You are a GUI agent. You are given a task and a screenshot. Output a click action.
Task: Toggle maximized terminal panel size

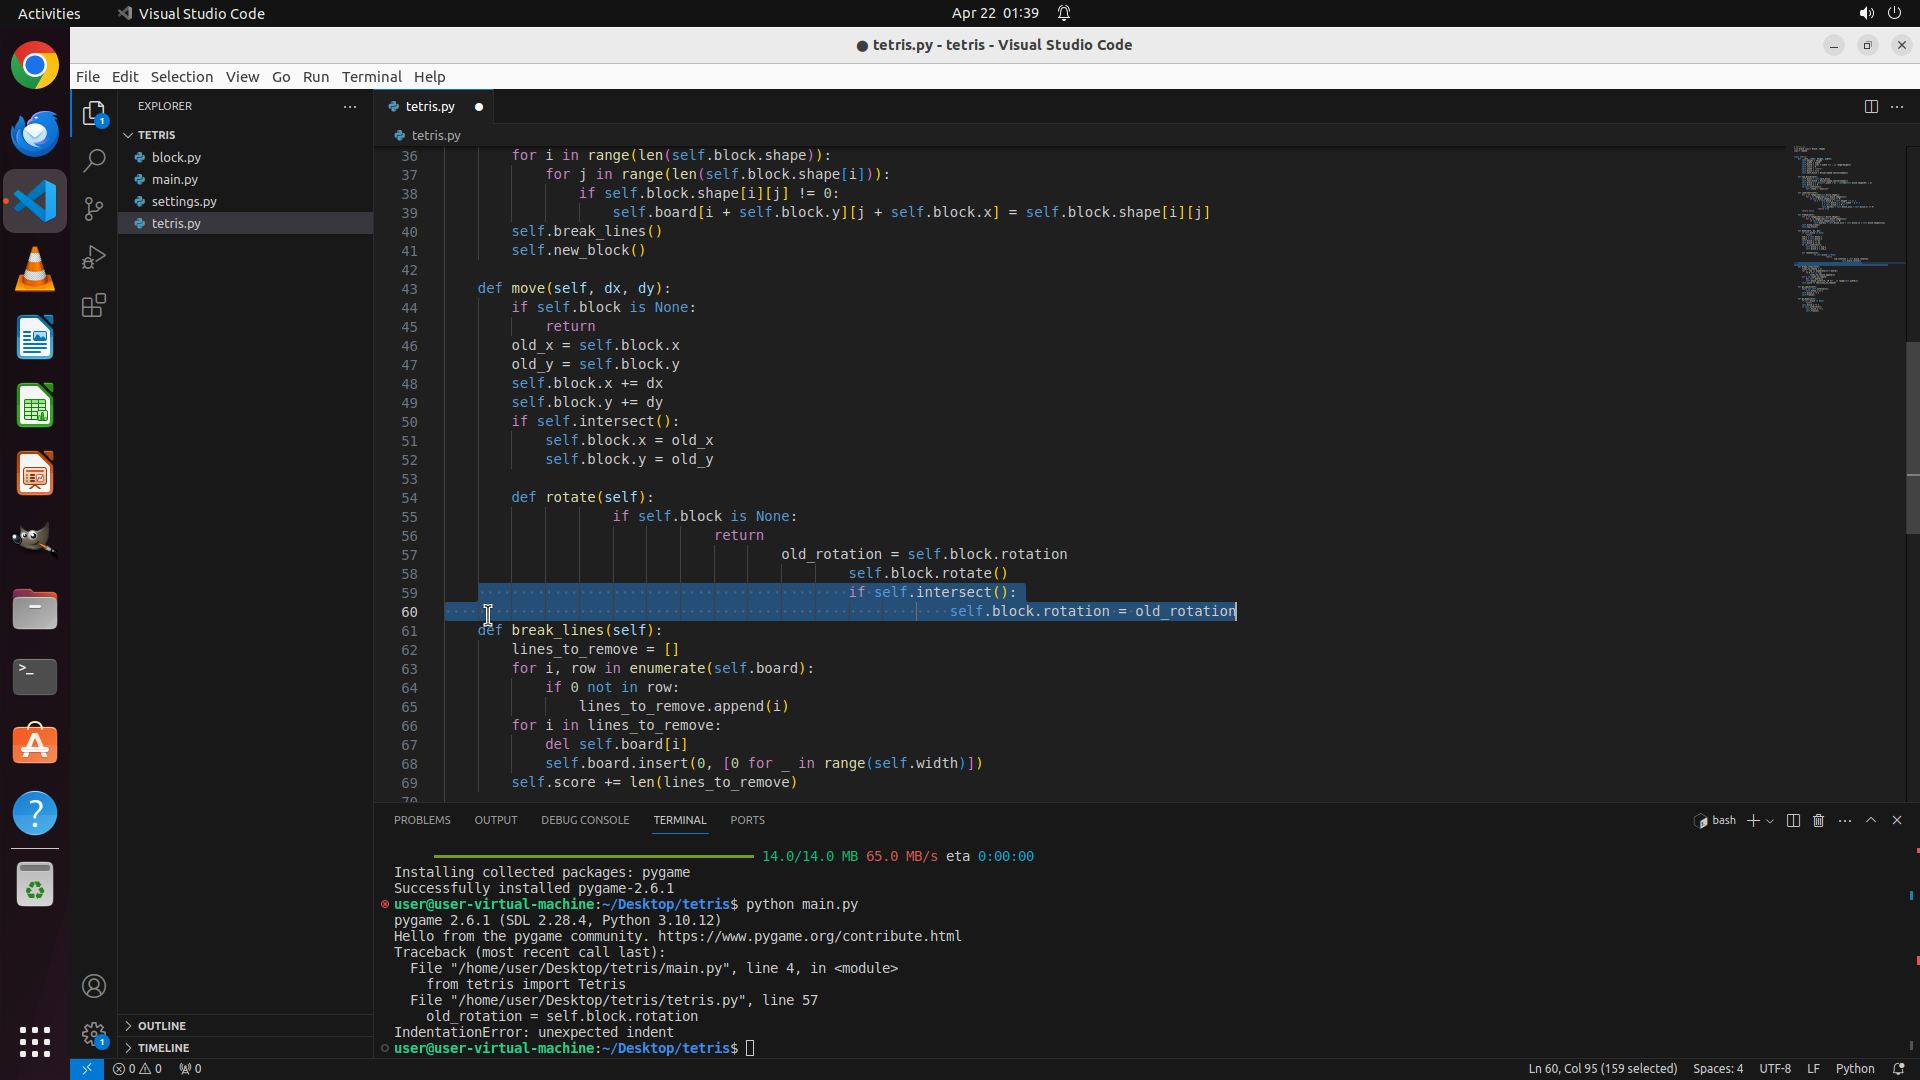(1871, 820)
